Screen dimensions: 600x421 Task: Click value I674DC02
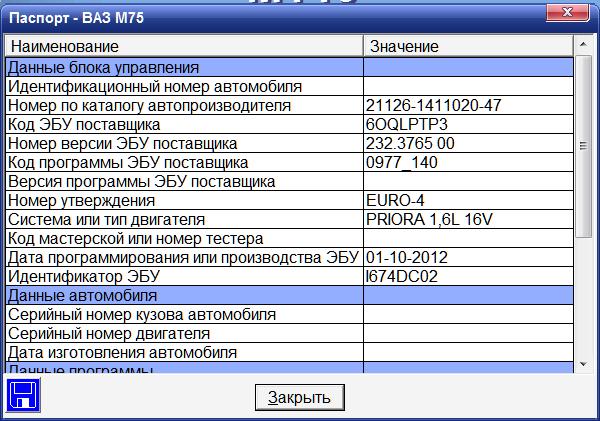pyautogui.click(x=401, y=276)
